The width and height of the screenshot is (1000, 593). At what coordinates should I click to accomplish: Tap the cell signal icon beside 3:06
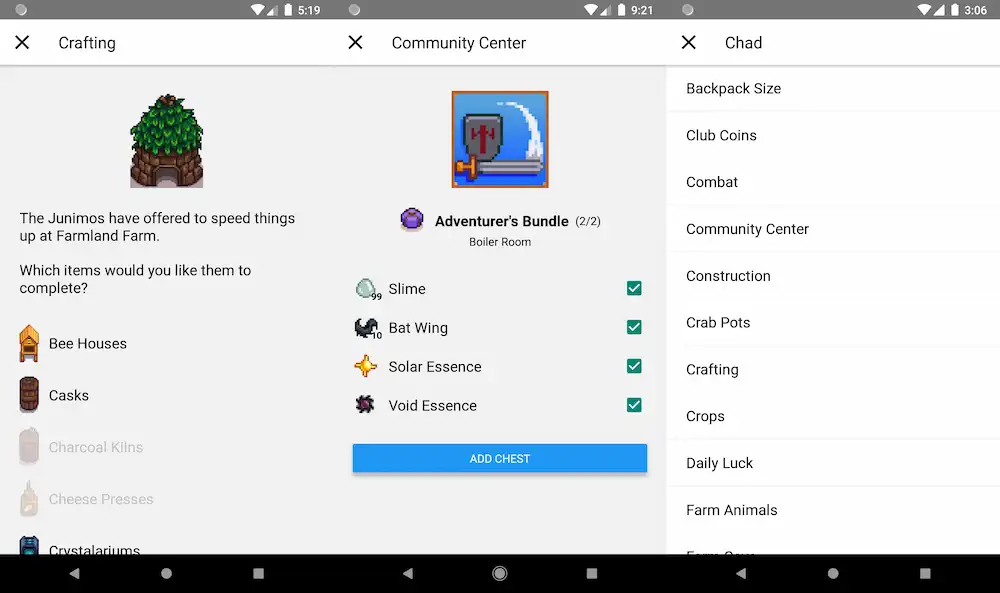coord(939,10)
